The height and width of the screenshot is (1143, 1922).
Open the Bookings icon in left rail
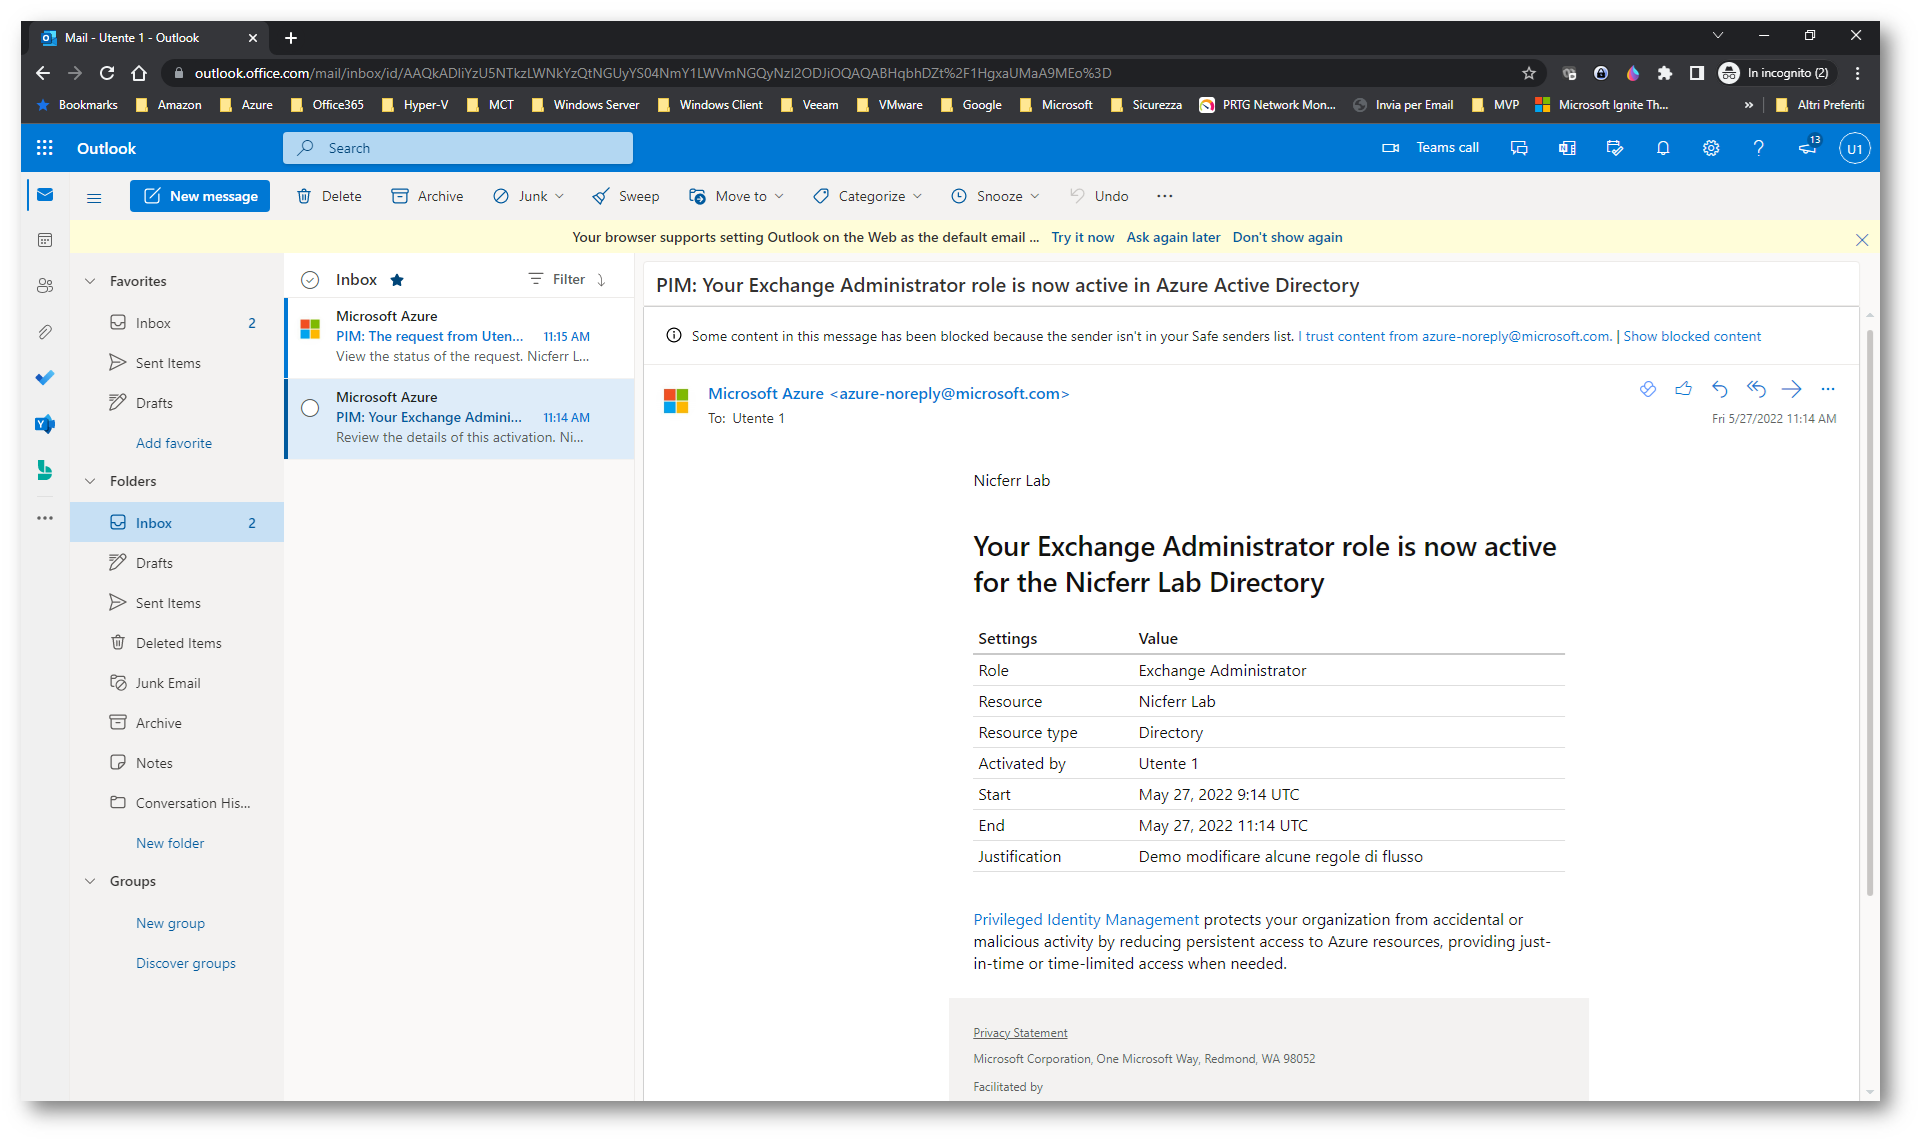[45, 470]
